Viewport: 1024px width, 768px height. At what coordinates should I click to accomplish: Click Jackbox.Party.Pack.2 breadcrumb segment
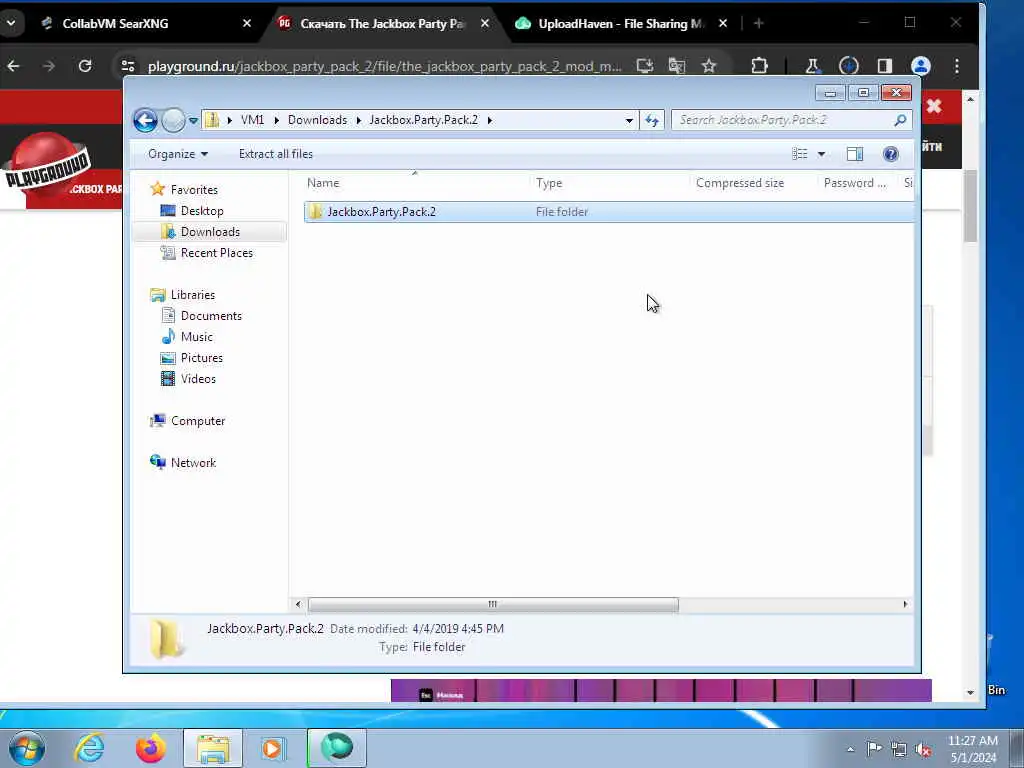tap(423, 120)
